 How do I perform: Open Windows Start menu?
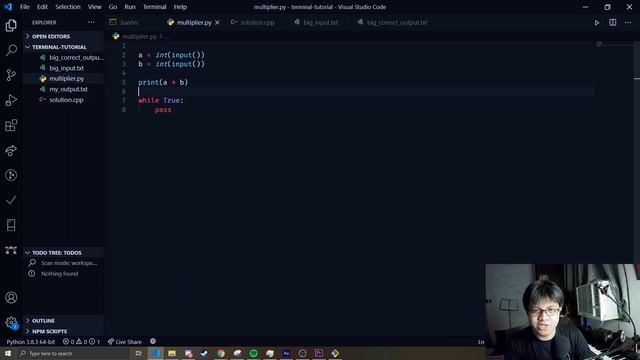8,353
